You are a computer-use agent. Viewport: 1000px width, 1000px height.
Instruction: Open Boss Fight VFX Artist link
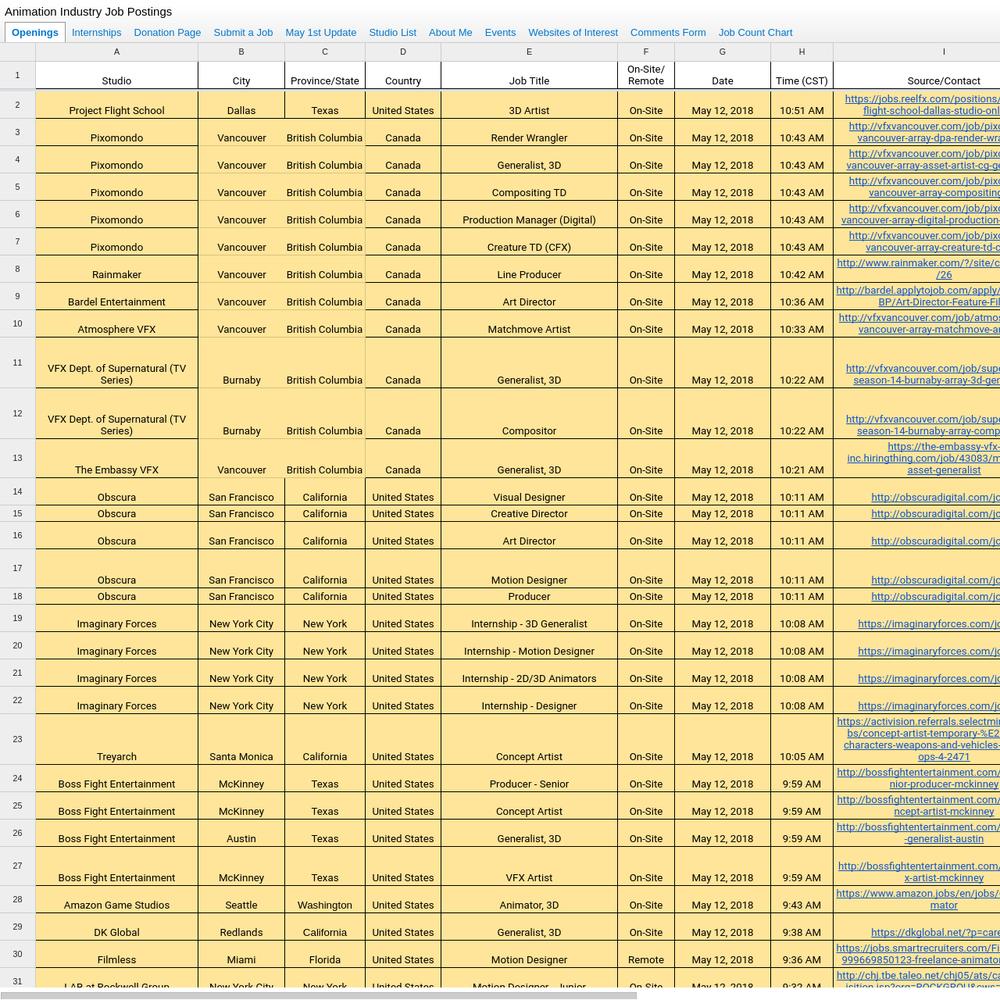(918, 872)
